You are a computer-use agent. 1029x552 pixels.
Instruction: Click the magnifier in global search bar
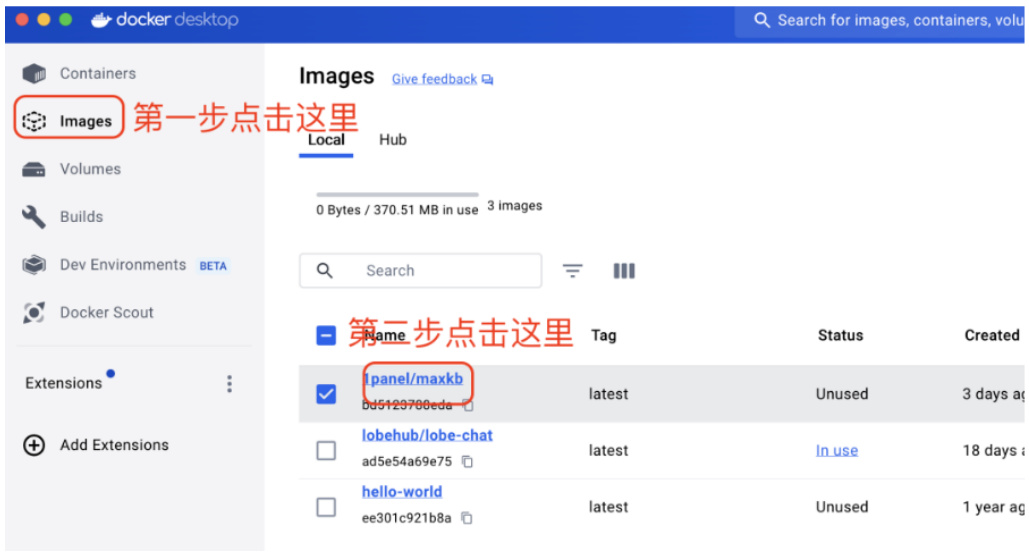coord(761,20)
